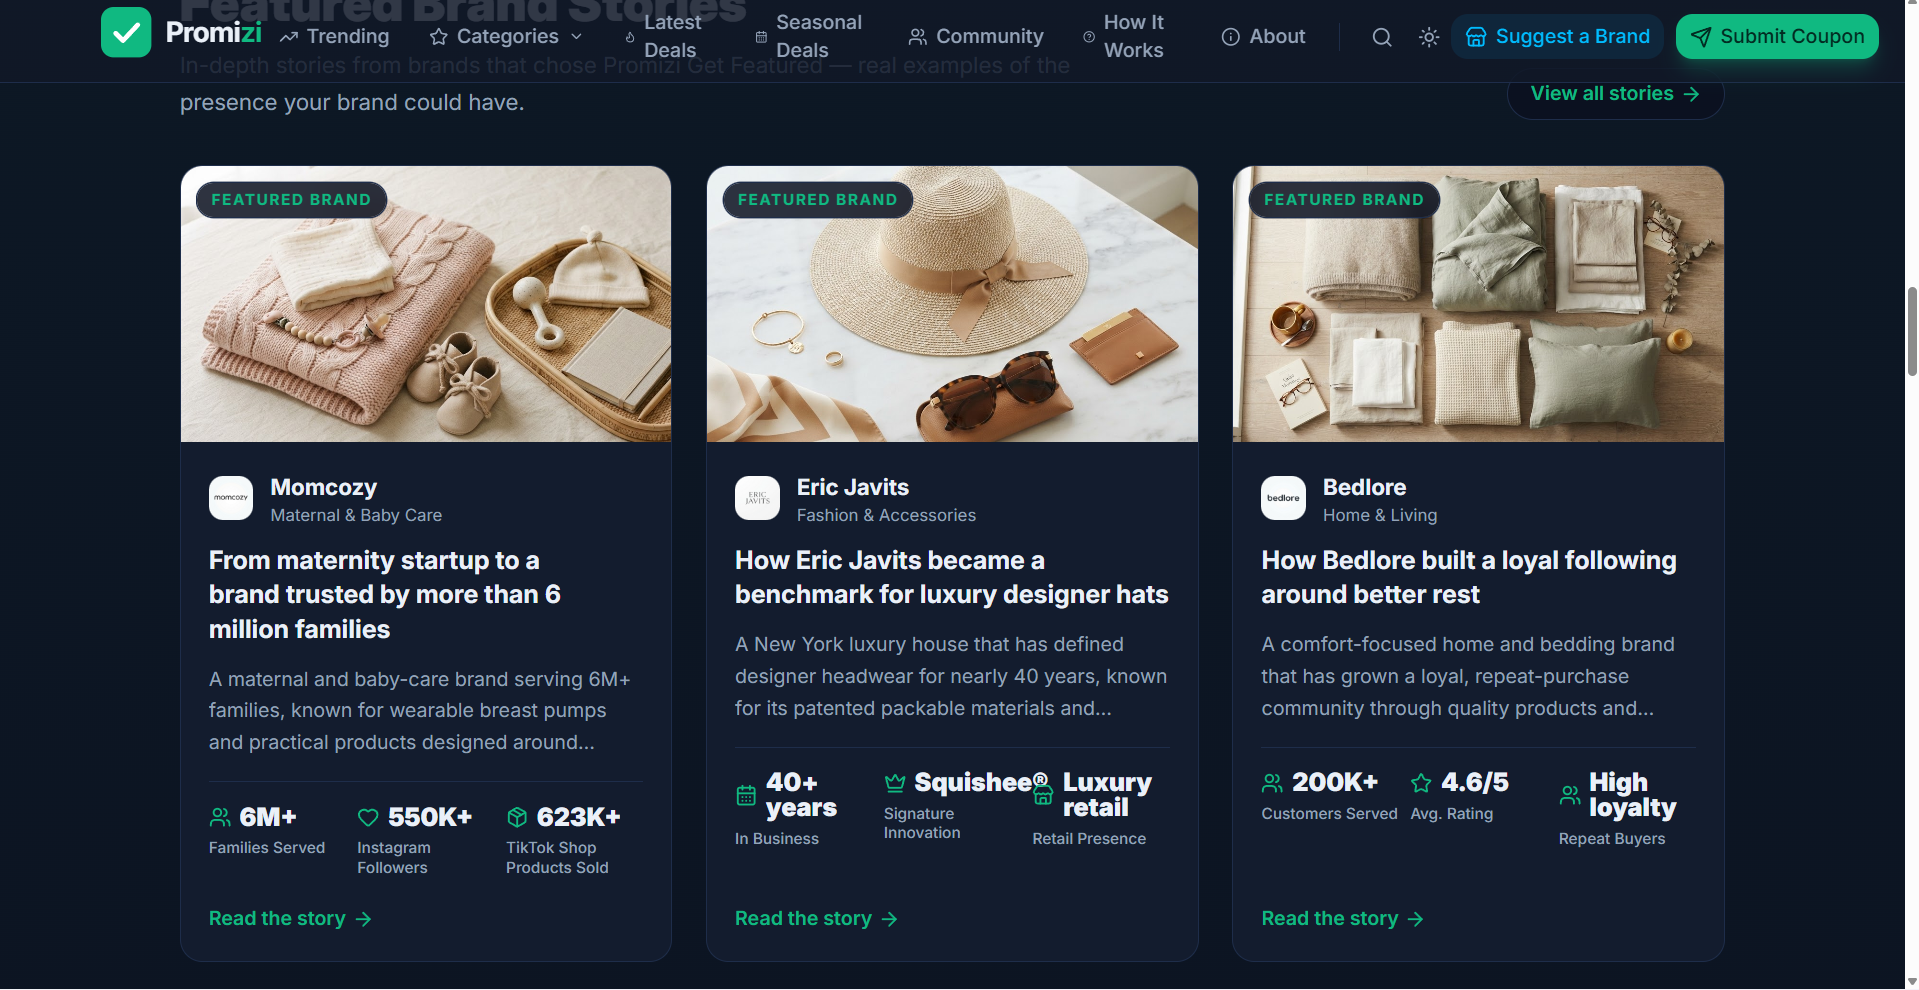Click the Categories star icon
Image resolution: width=1919 pixels, height=990 pixels.
coord(438,37)
